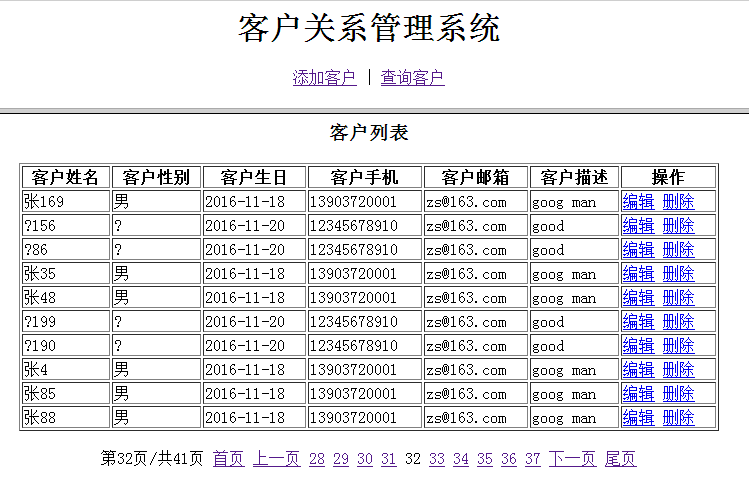Delete customer 张4
Image resolution: width=749 pixels, height=501 pixels.
point(678,370)
